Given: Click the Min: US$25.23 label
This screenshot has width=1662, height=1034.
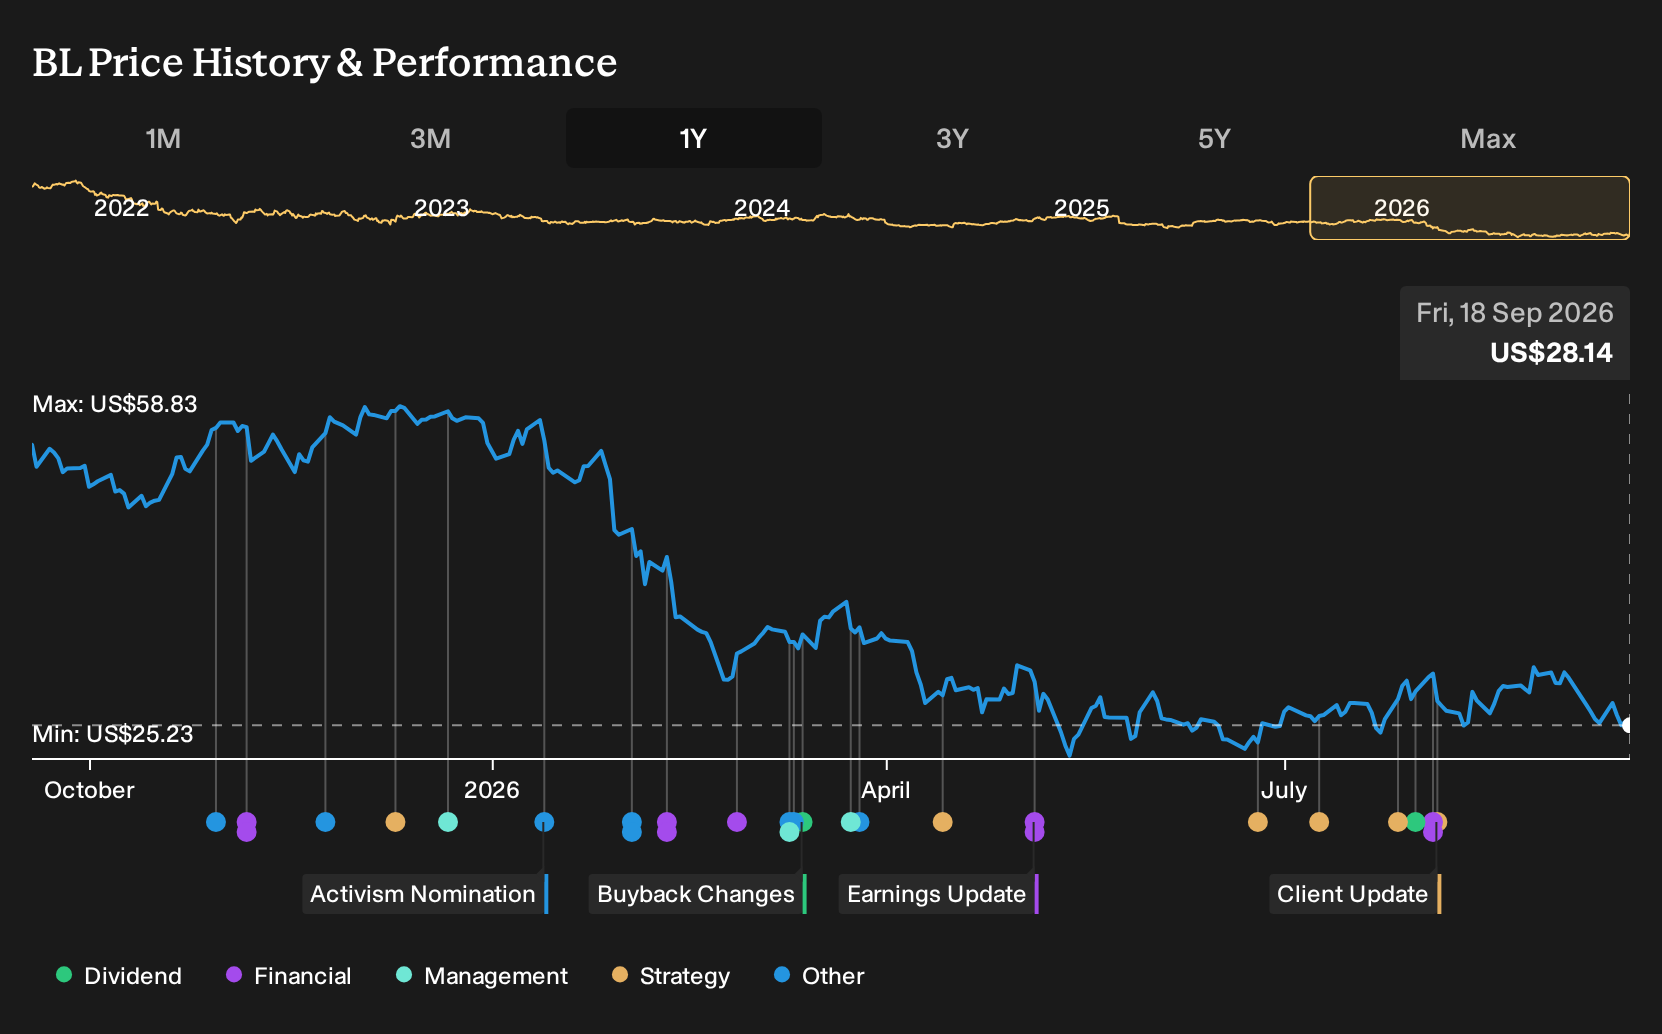Looking at the screenshot, I should point(113,734).
